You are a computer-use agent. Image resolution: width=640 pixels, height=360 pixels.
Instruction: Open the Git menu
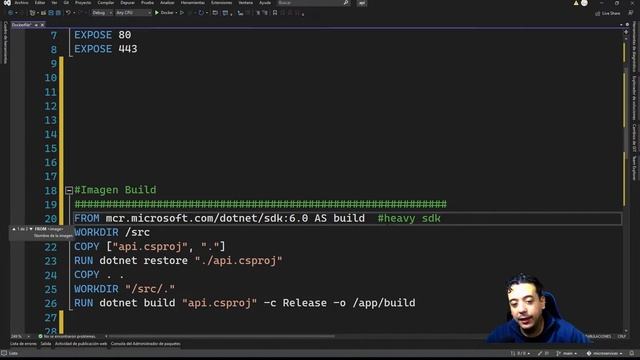tap(66, 3)
